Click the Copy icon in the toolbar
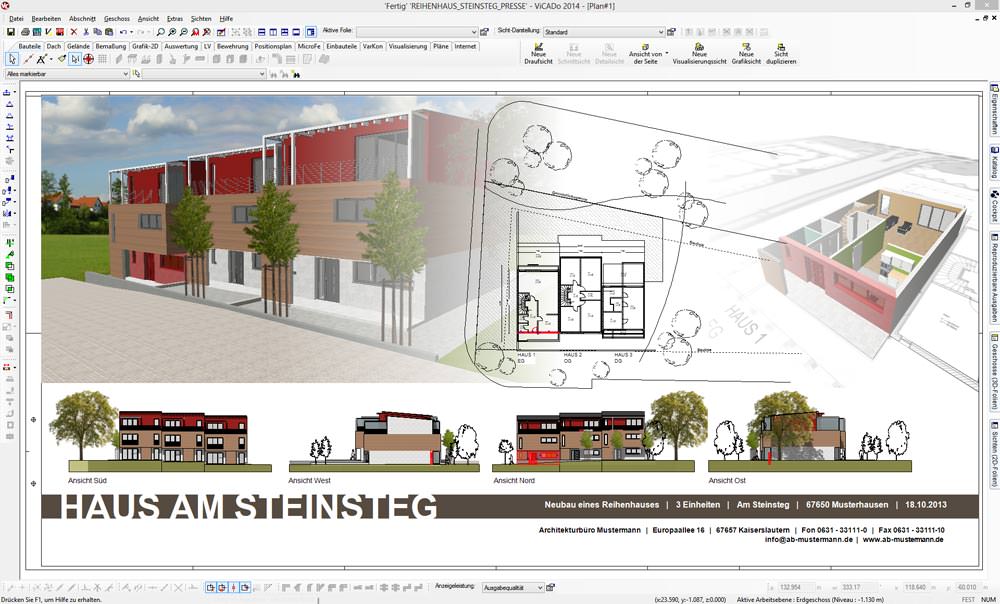Screen dimensions: 1000x604 97,32
